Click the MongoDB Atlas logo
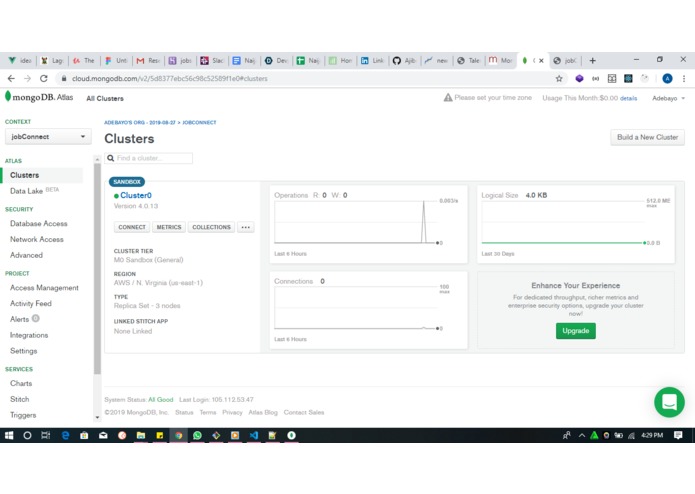This screenshot has width=695, height=494. coord(39,97)
